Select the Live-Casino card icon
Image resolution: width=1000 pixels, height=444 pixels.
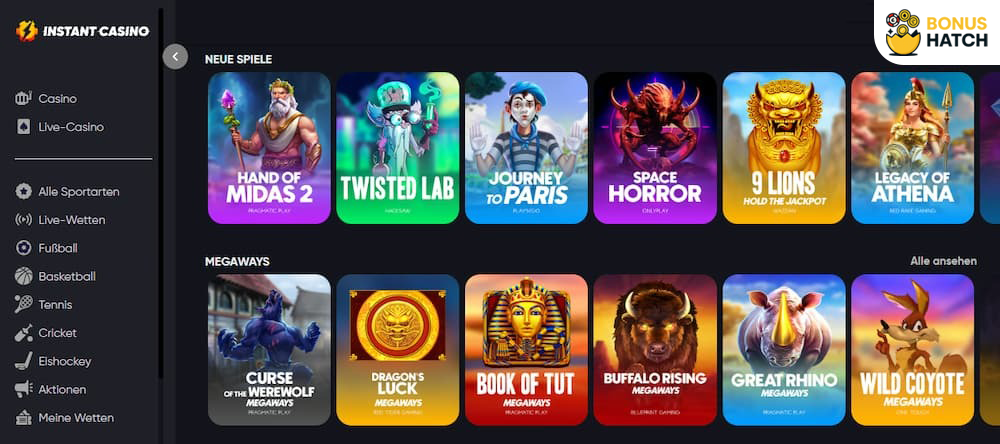23,127
